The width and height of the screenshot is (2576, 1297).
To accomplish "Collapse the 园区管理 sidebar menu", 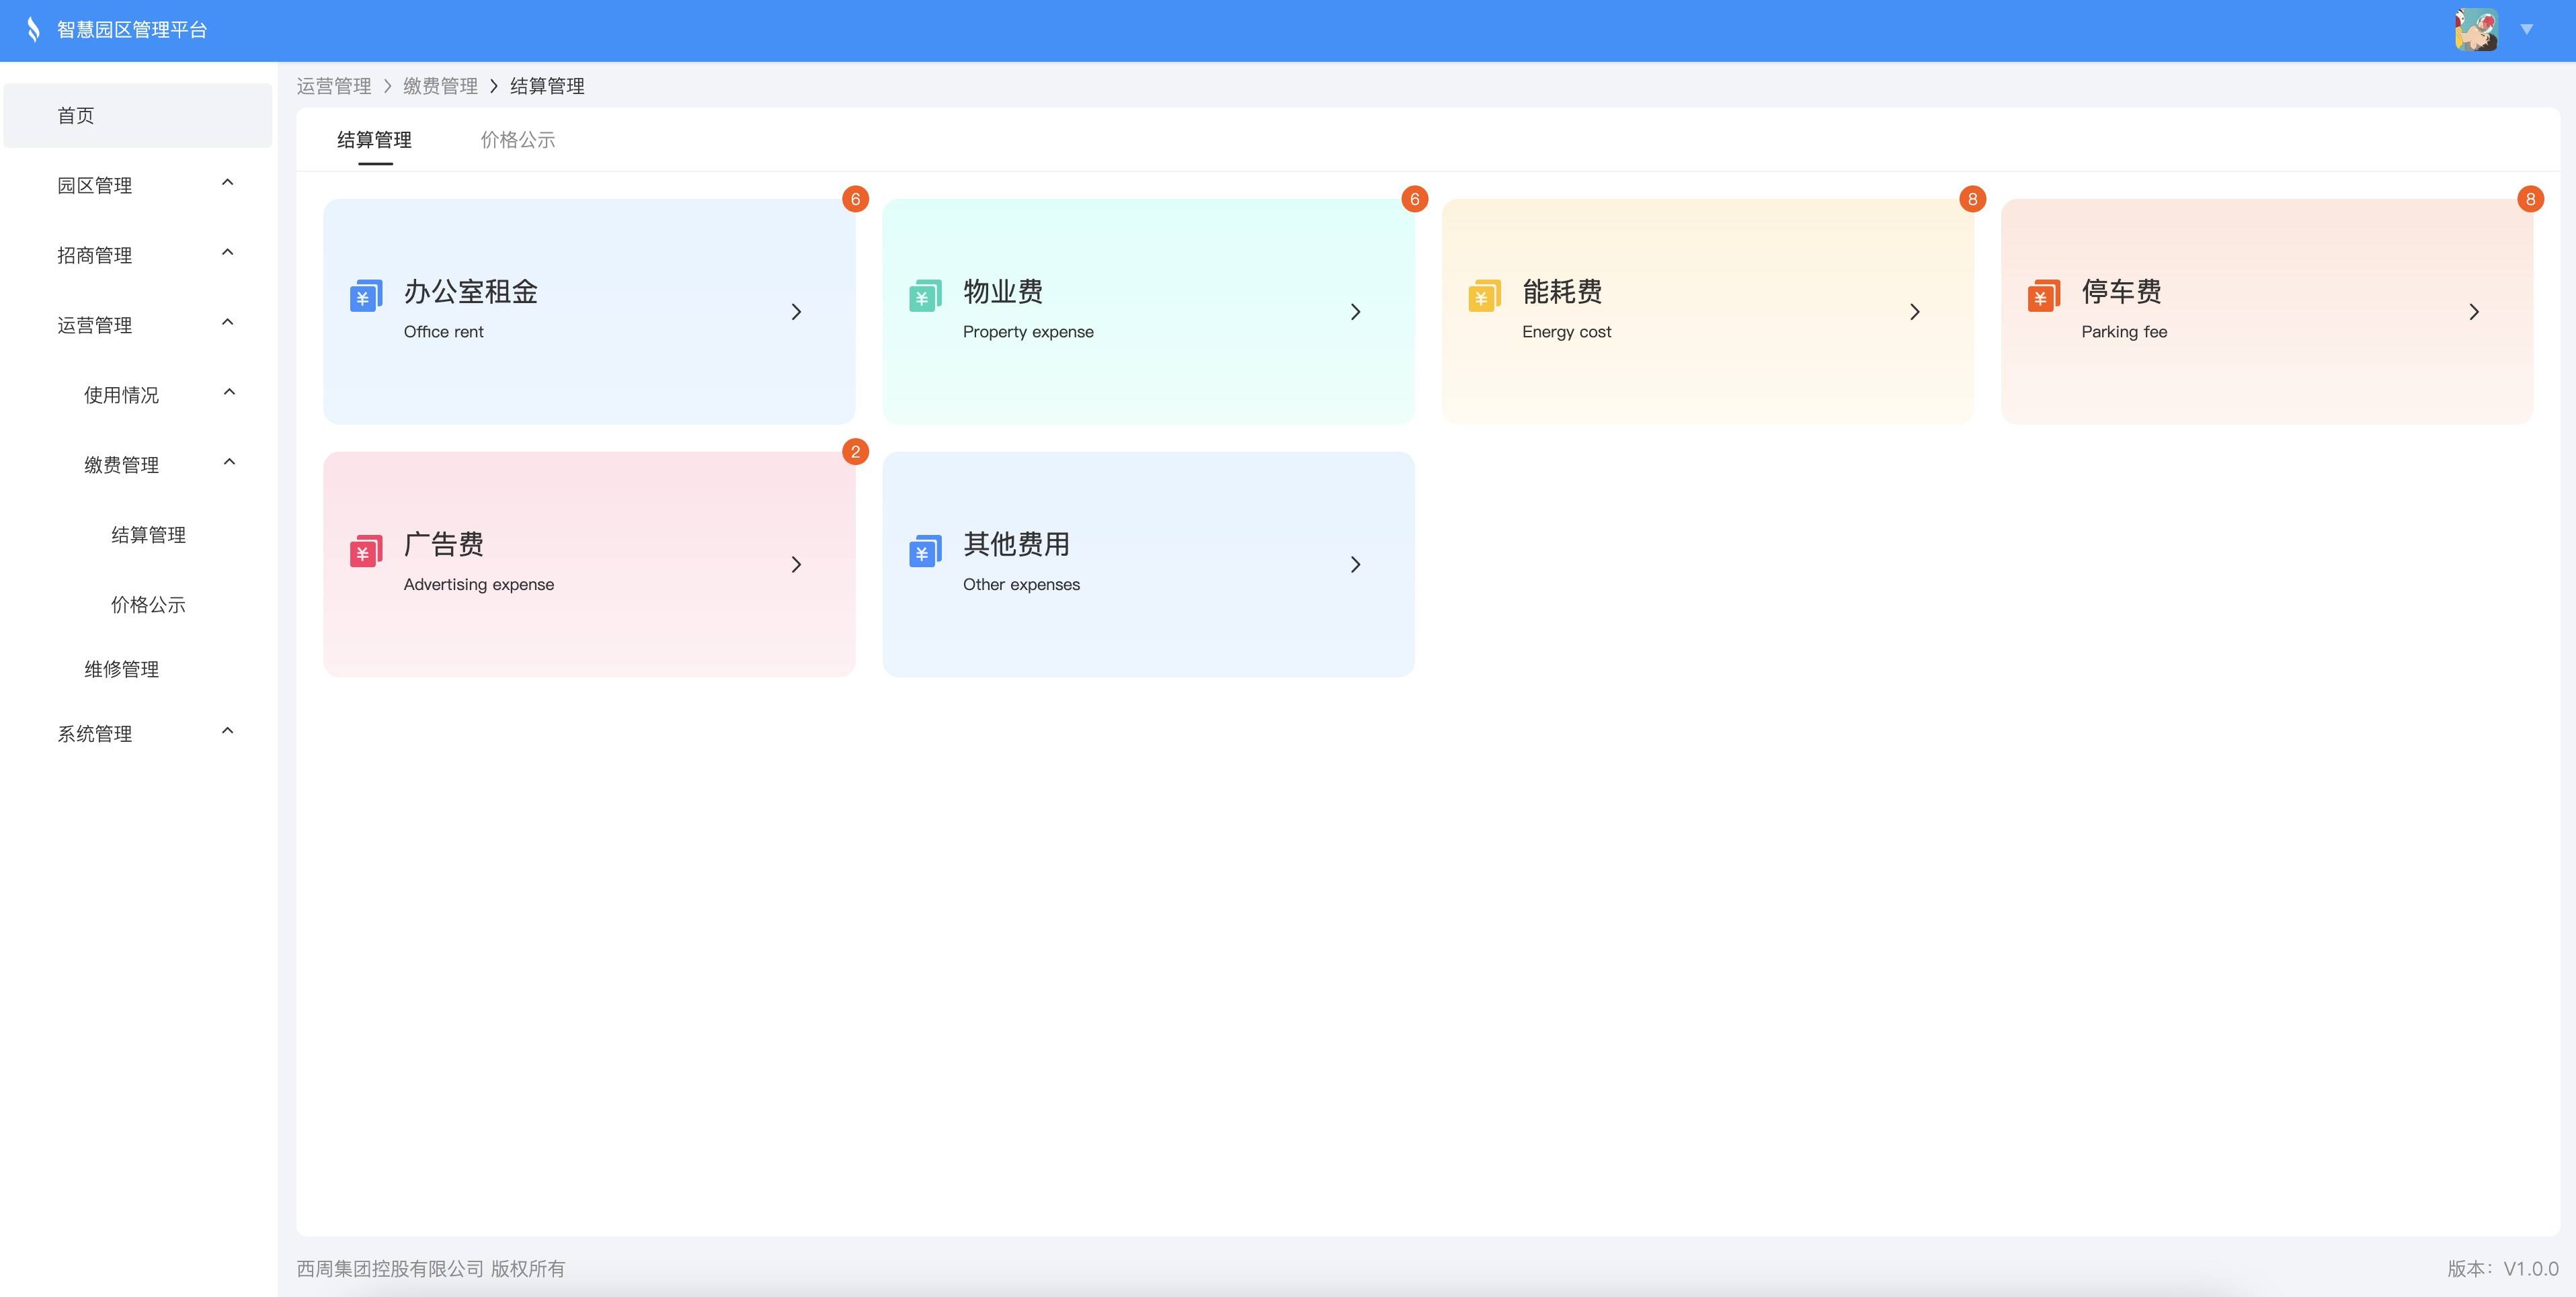I will point(228,183).
